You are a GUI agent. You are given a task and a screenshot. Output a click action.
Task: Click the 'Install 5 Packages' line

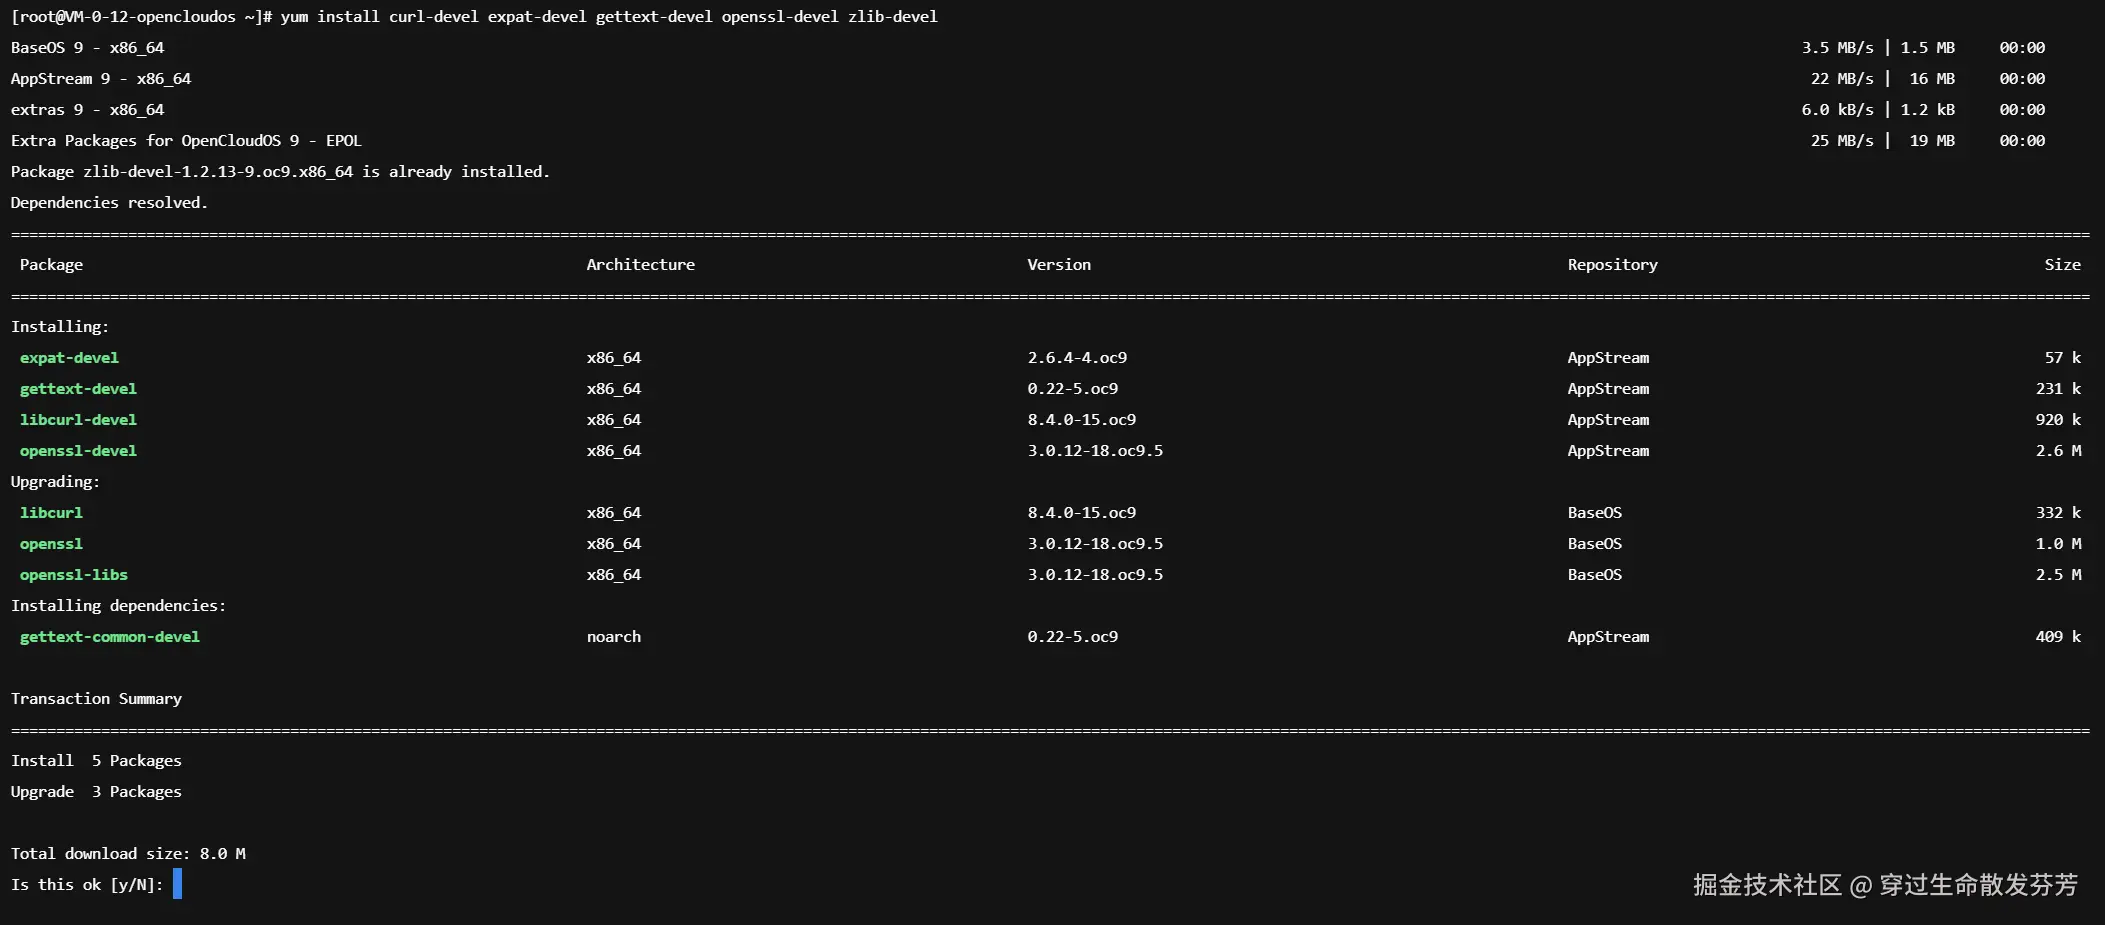pos(96,761)
